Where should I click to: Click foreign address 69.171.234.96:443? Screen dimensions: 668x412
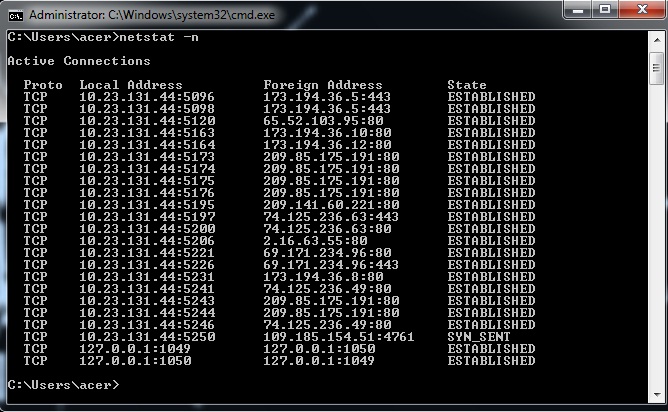coord(331,265)
